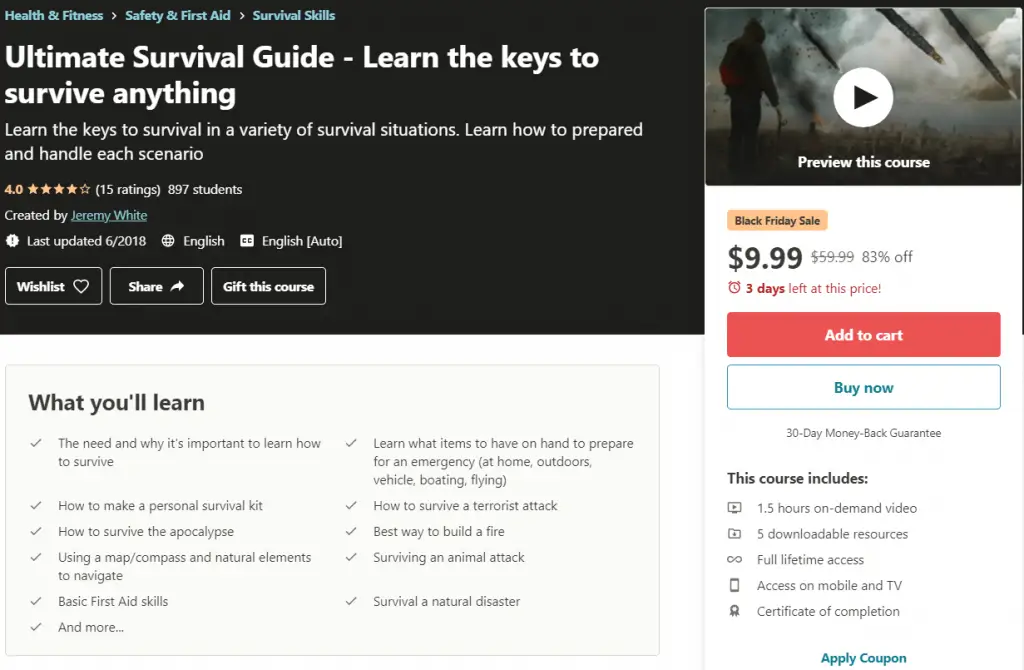The image size is (1024, 670).
Task: Open instructor Jeremy White's profile
Action: (x=109, y=215)
